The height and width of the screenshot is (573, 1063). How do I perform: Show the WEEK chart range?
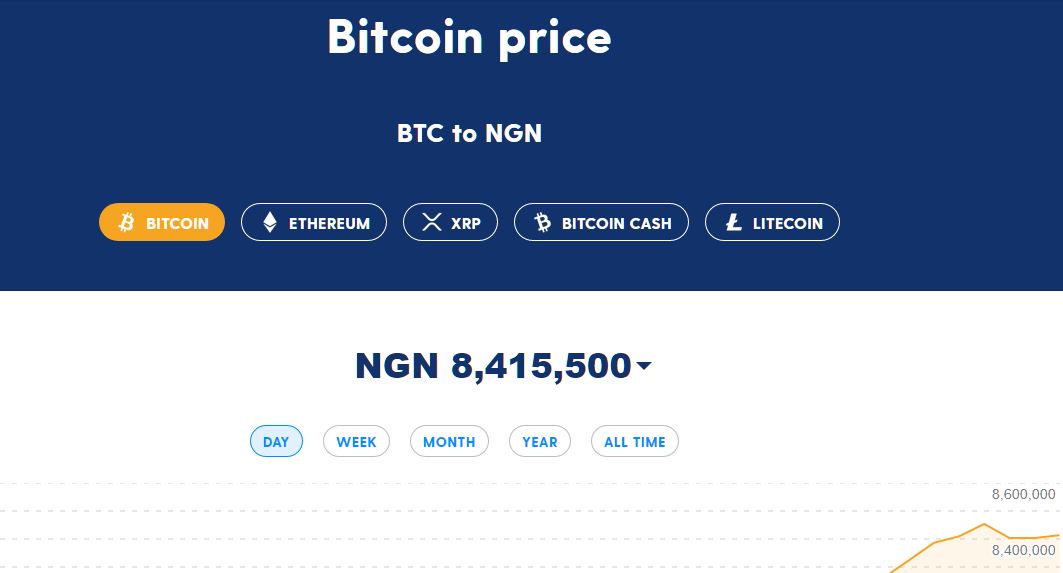[356, 441]
